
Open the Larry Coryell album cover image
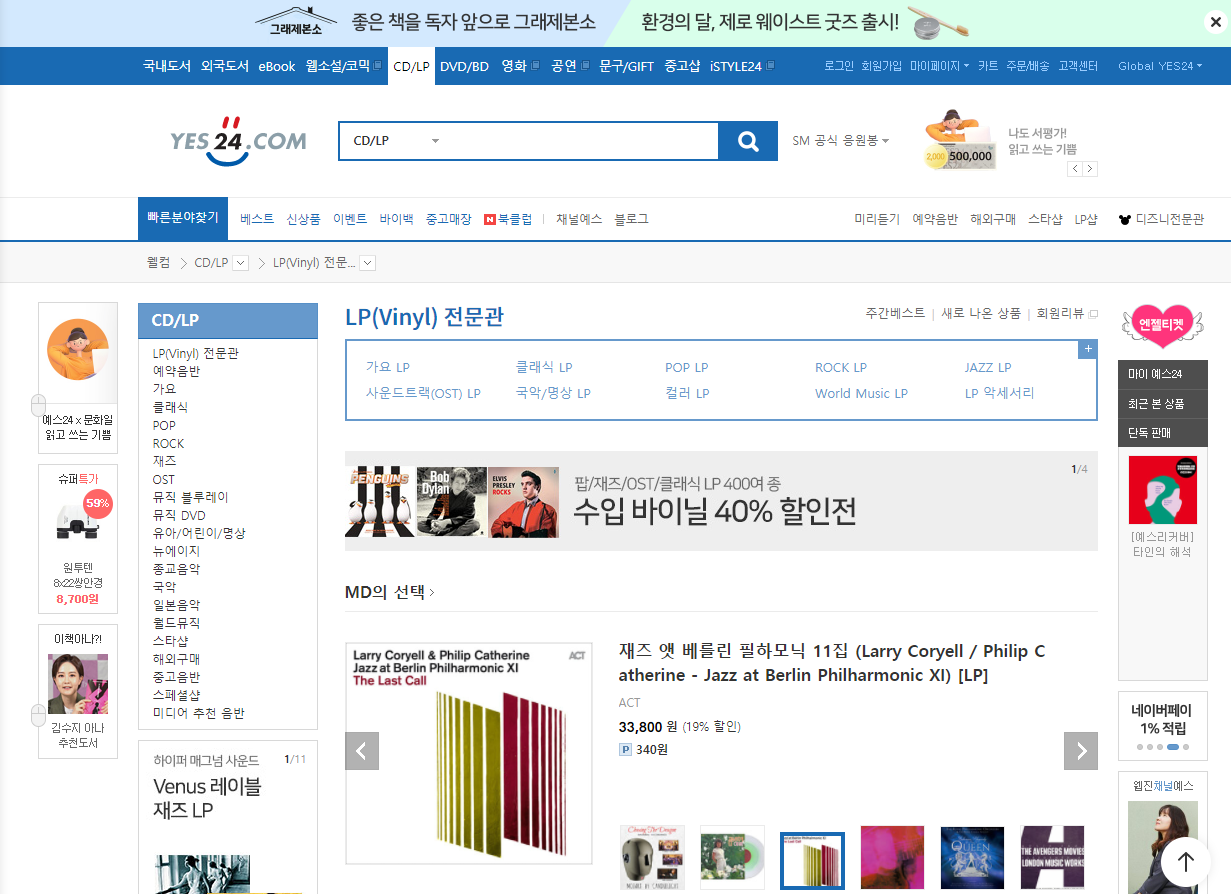pyautogui.click(x=469, y=753)
